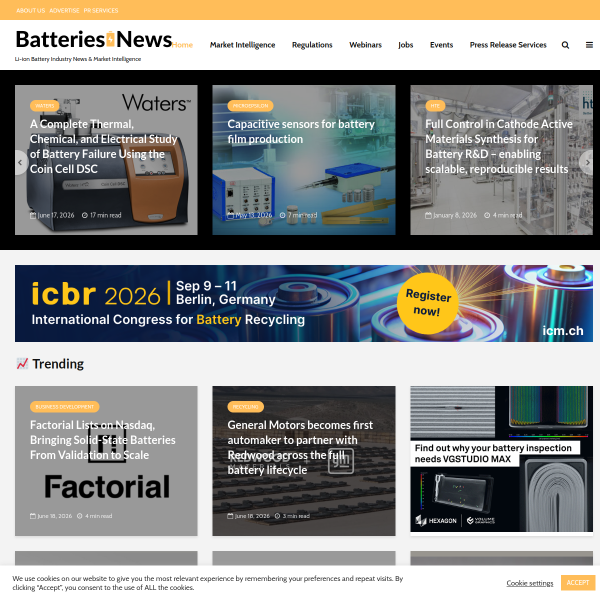Screen dimensions: 600x600
Task: Open Coin Cell DSC battery failure article
Action: (104, 147)
